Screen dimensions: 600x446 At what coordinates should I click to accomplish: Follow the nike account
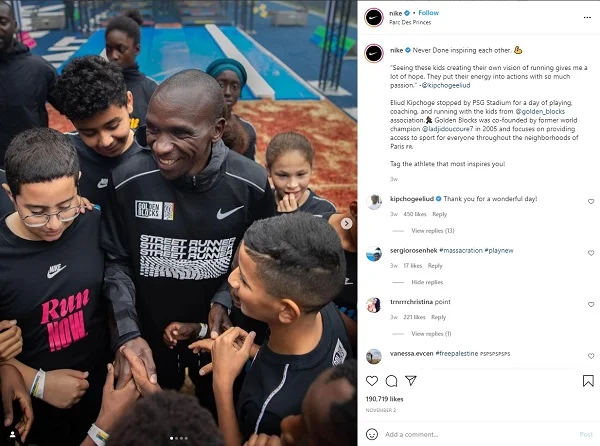coord(429,13)
